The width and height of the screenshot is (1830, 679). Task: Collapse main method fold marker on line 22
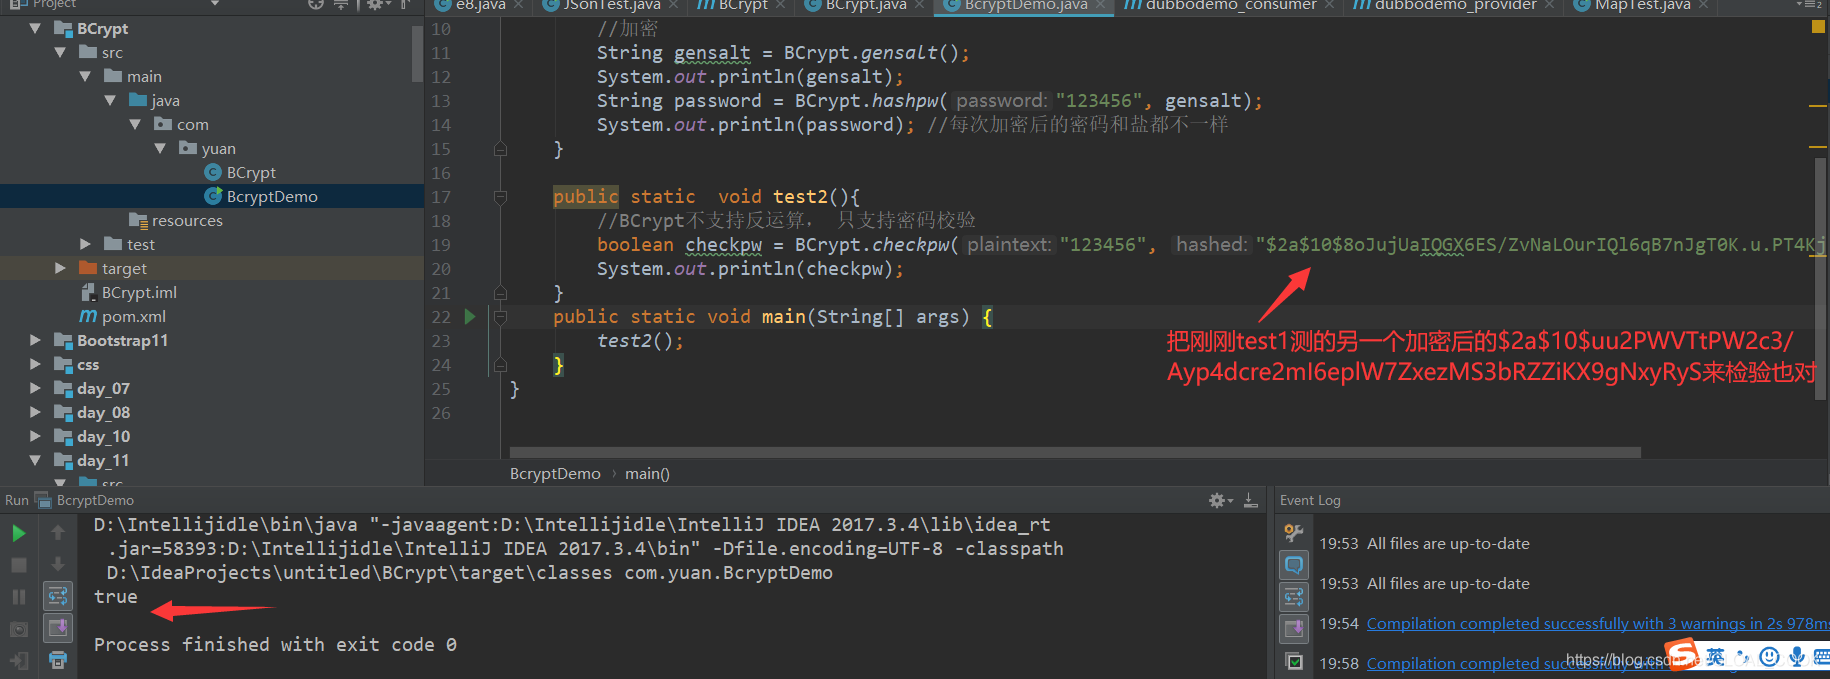click(500, 317)
